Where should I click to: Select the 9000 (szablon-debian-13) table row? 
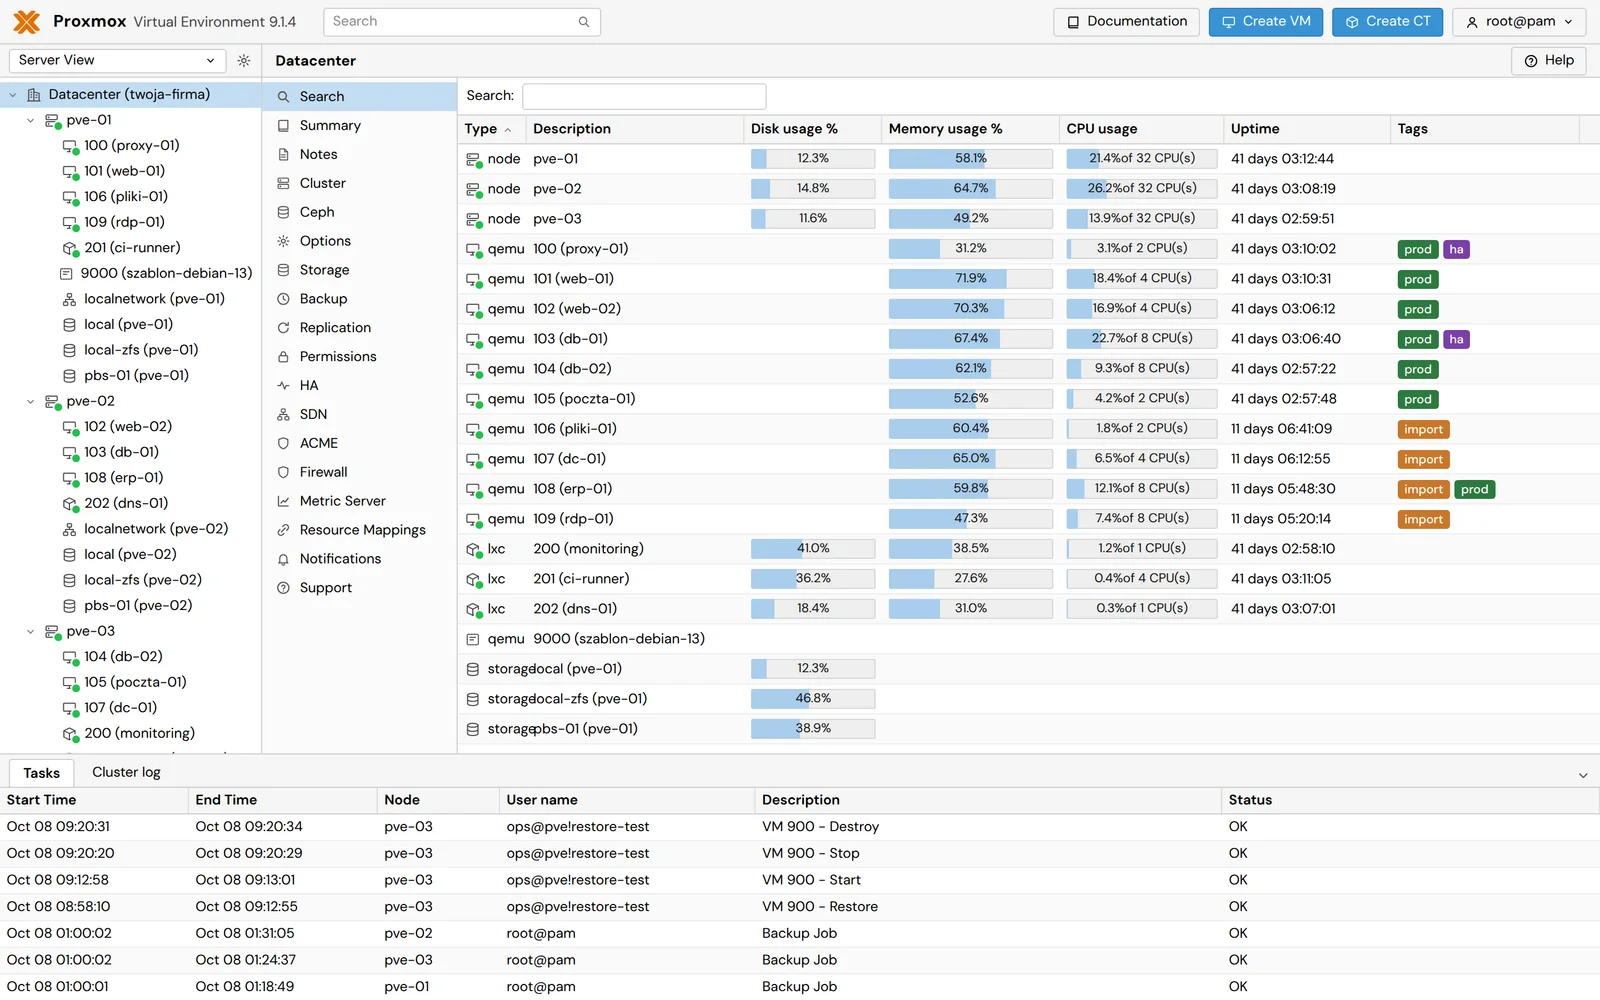click(x=1028, y=639)
